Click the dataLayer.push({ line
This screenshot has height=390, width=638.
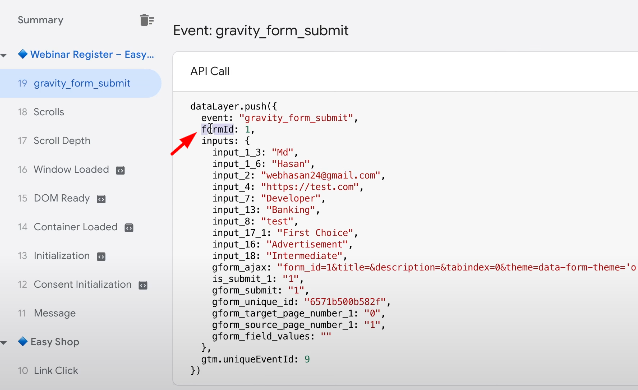click(234, 106)
